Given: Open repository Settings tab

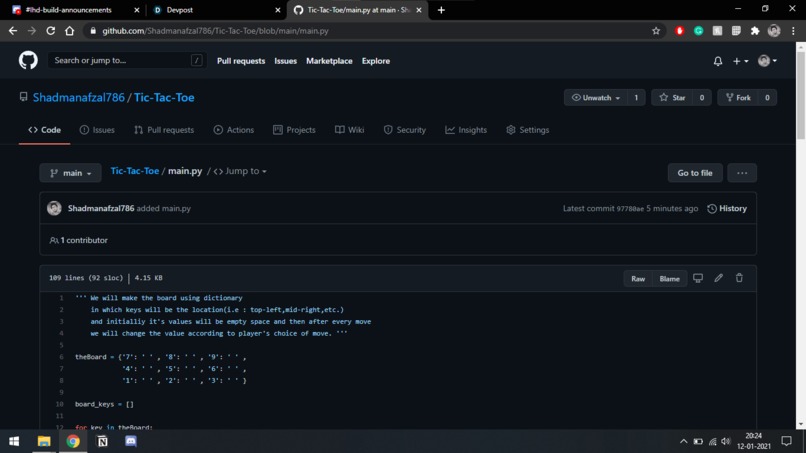Looking at the screenshot, I should (527, 130).
